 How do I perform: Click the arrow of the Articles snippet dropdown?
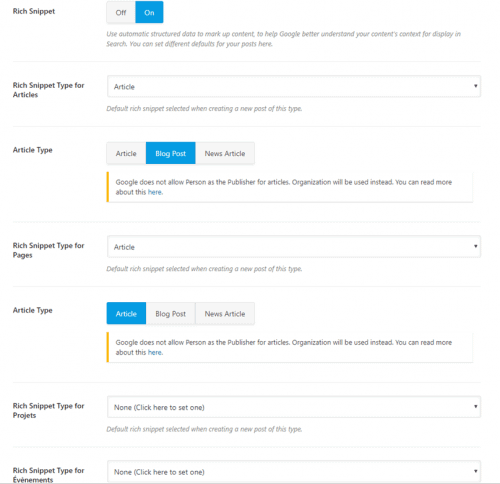[x=475, y=86]
